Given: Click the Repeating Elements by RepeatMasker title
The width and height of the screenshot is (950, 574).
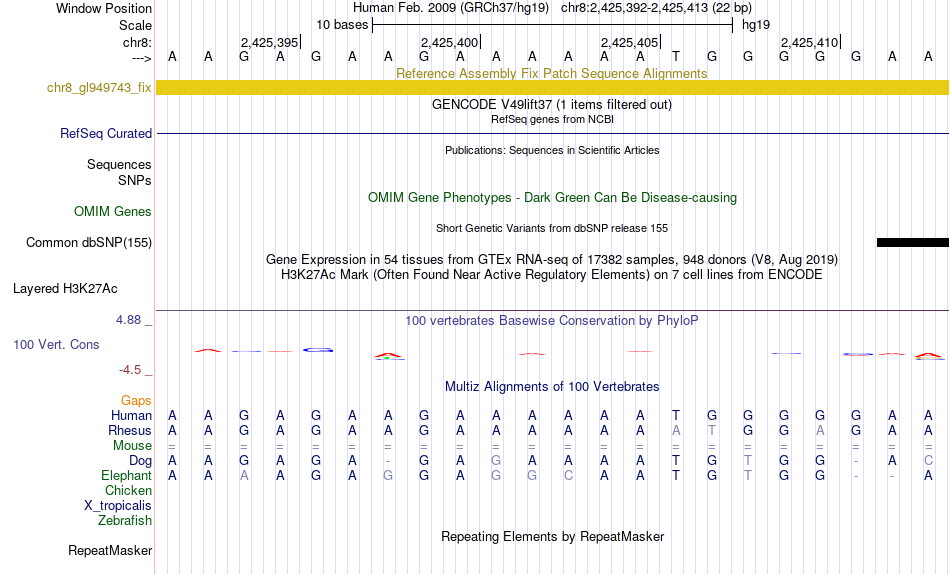Looking at the screenshot, I should 553,536.
